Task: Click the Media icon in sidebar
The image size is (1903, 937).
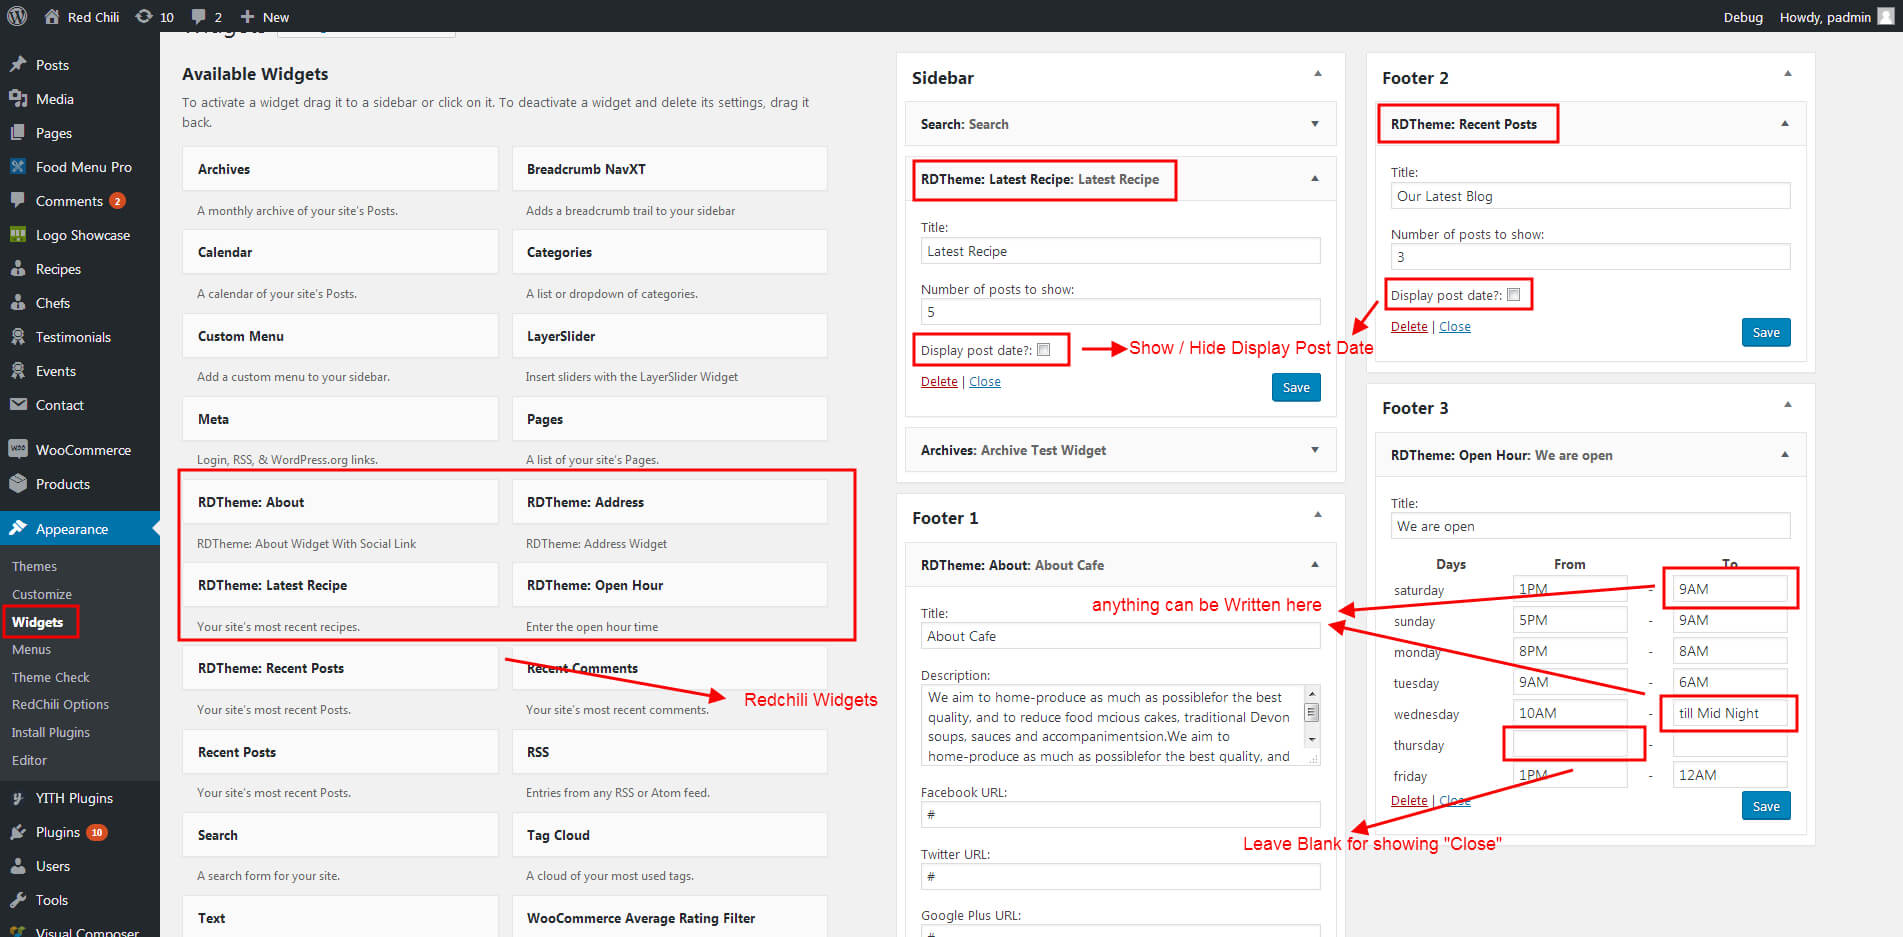Action: [x=18, y=99]
